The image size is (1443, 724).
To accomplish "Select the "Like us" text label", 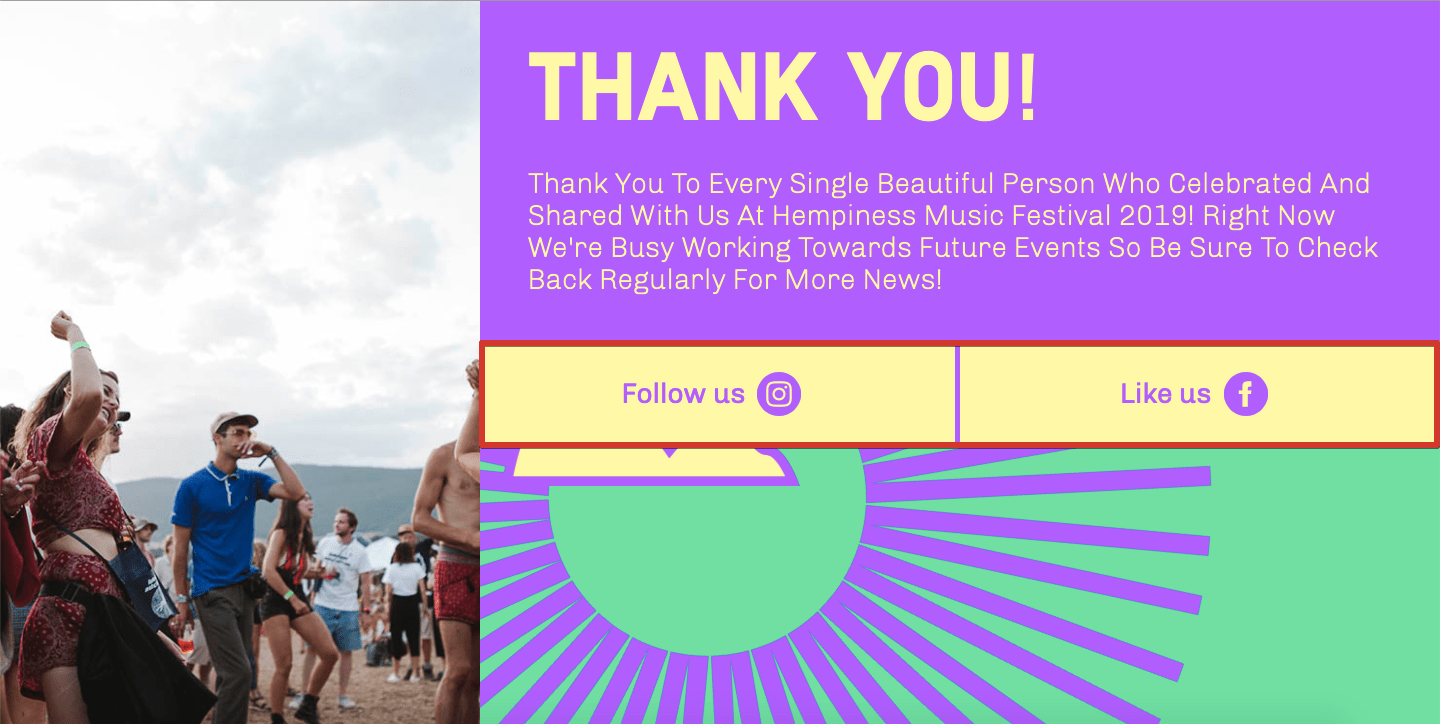I will point(1165,393).
